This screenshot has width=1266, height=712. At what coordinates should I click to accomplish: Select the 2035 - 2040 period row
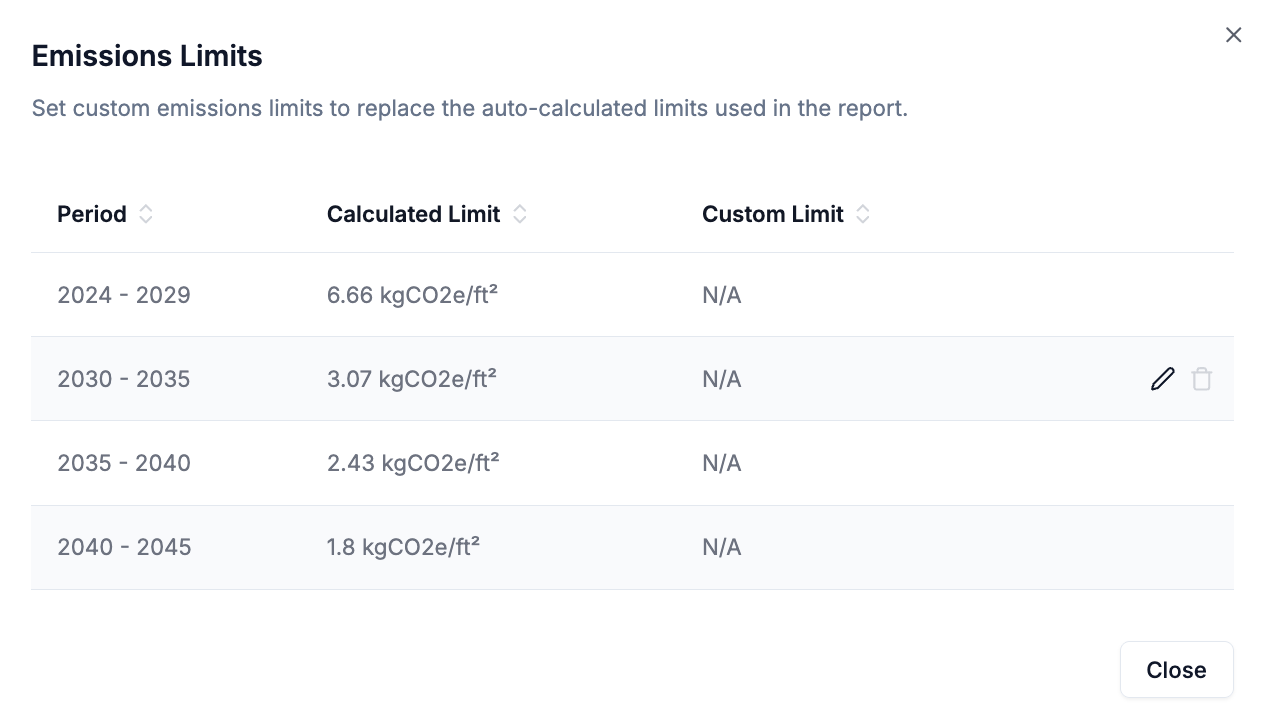pyautogui.click(x=124, y=463)
